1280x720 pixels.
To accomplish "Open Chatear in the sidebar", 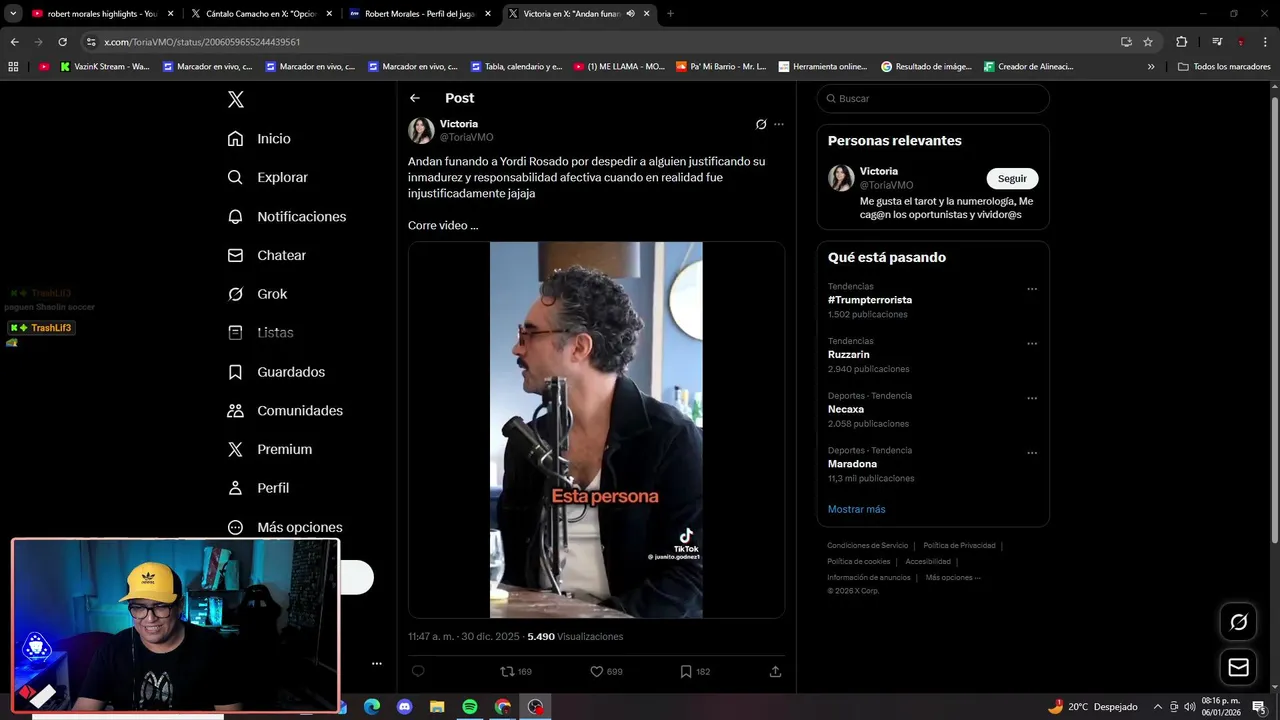I will [x=266, y=255].
